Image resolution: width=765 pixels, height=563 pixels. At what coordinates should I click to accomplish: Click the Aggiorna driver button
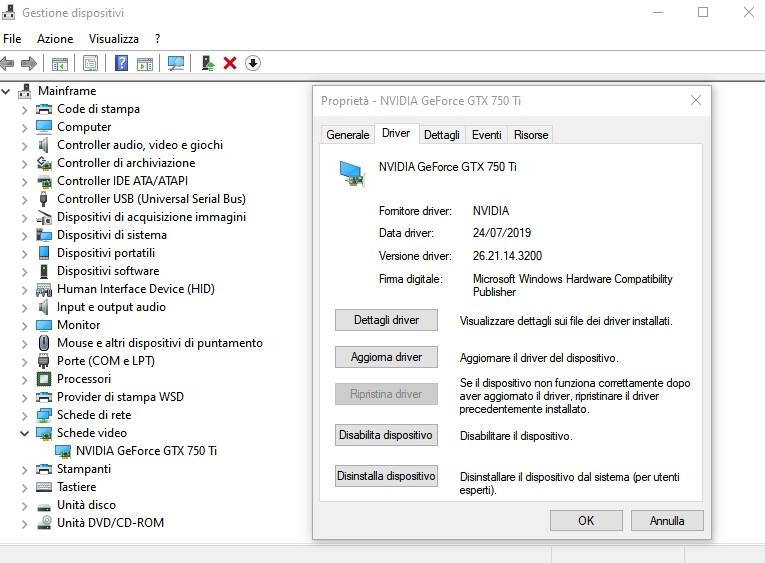pyautogui.click(x=386, y=357)
